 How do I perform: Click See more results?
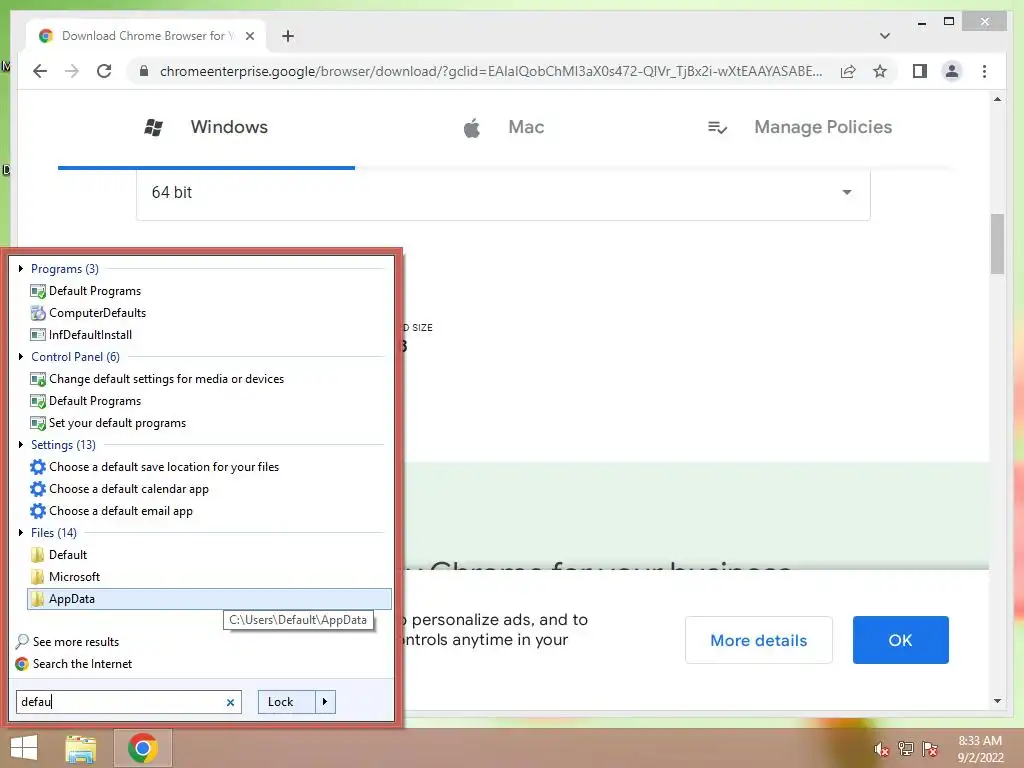(x=67, y=642)
